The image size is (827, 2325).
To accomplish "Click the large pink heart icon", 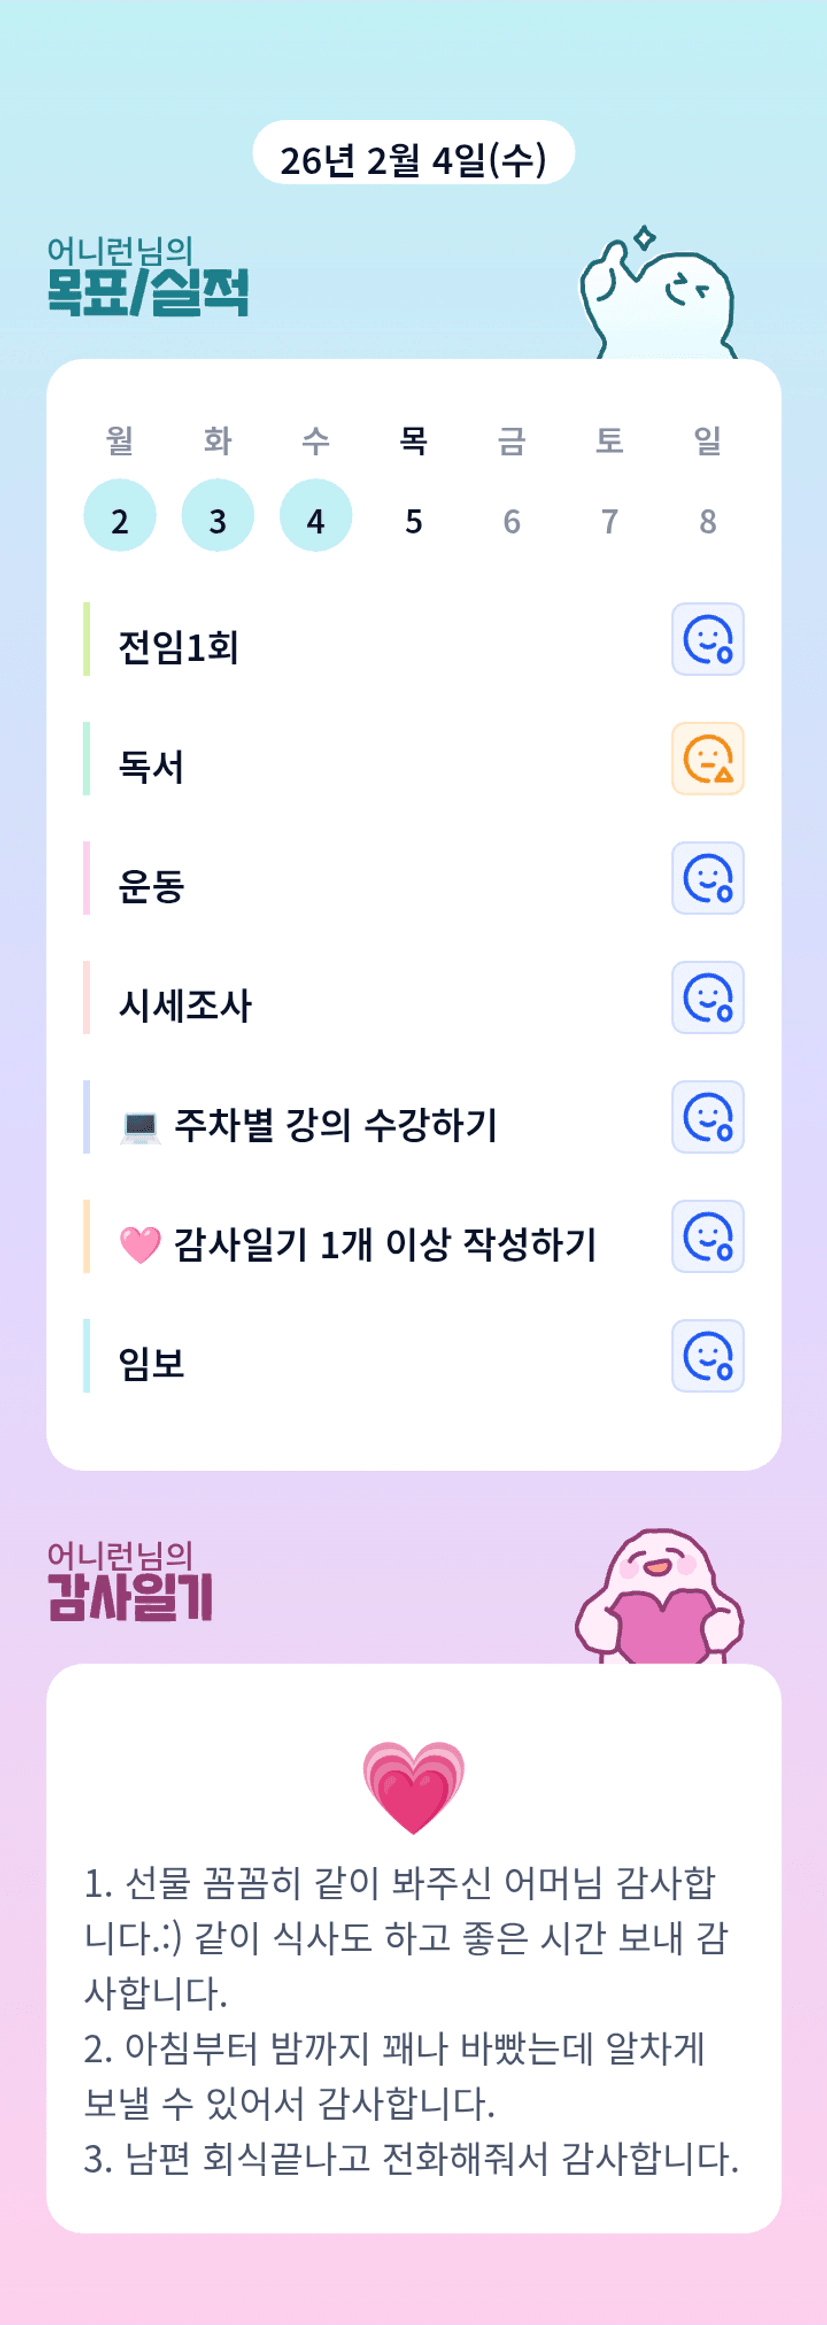I will [413, 1786].
